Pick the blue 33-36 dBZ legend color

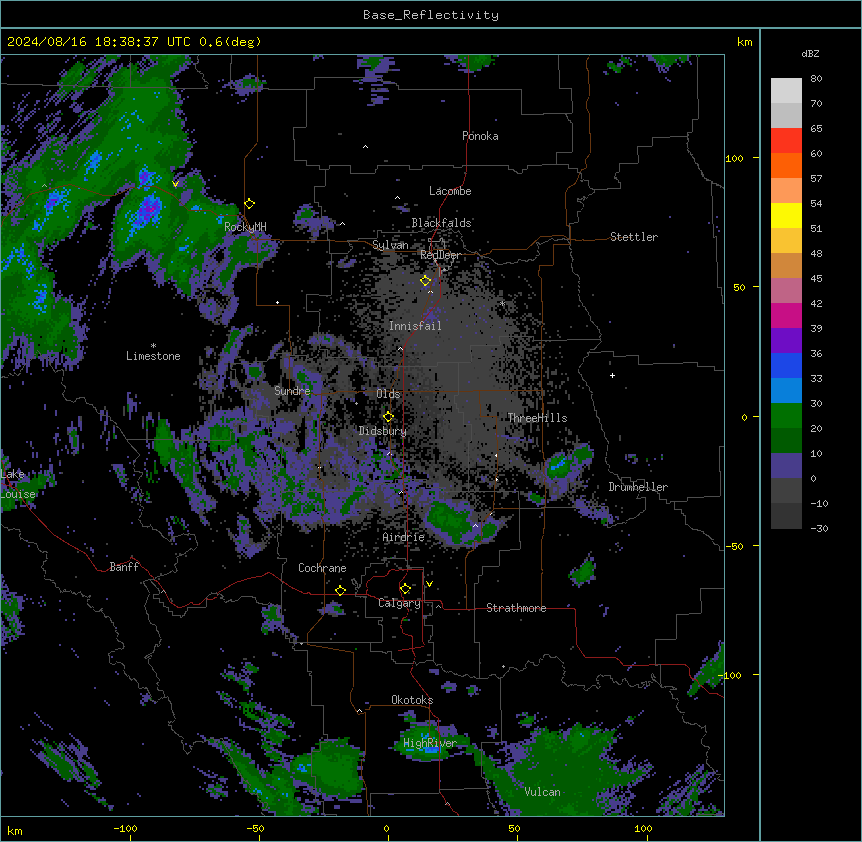point(786,365)
